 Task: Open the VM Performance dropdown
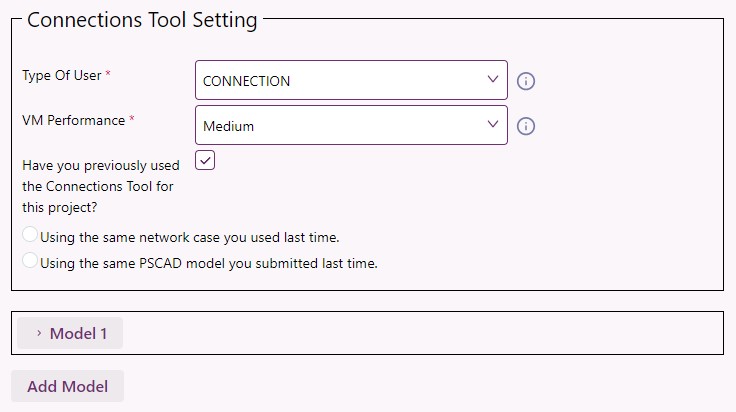click(351, 125)
